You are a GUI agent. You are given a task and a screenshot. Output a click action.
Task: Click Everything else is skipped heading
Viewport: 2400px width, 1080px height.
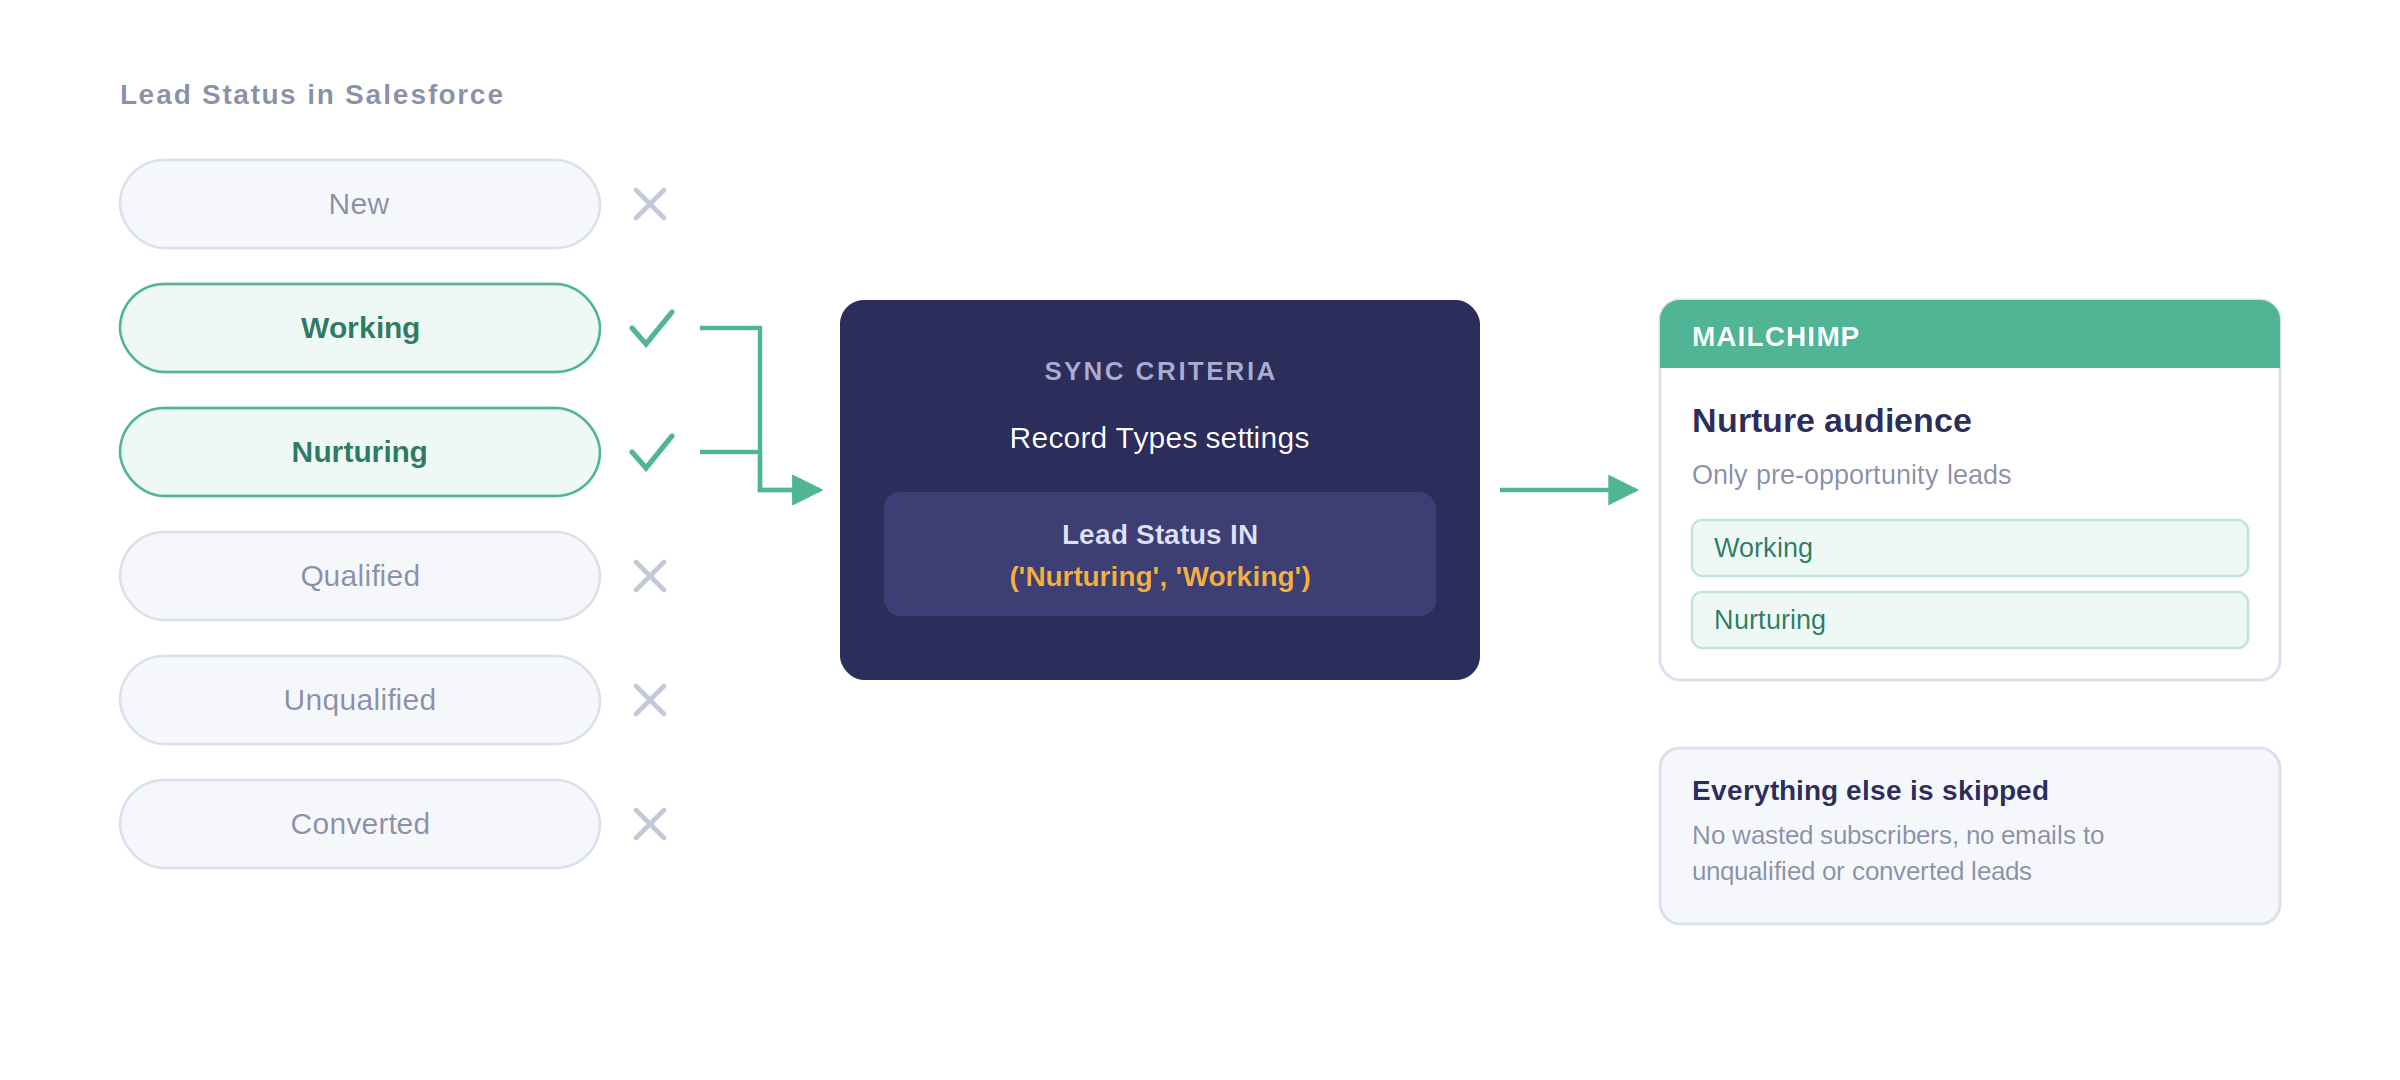click(1870, 791)
